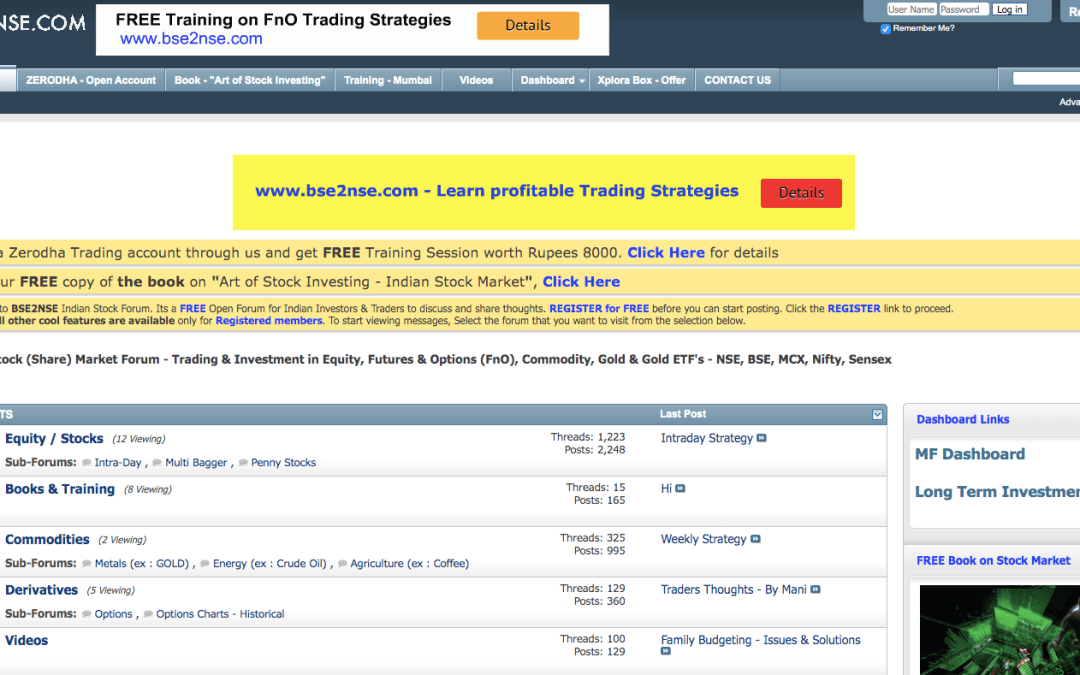The width and height of the screenshot is (1080, 675).
Task: Click green stock market book thumbnail
Action: [999, 630]
